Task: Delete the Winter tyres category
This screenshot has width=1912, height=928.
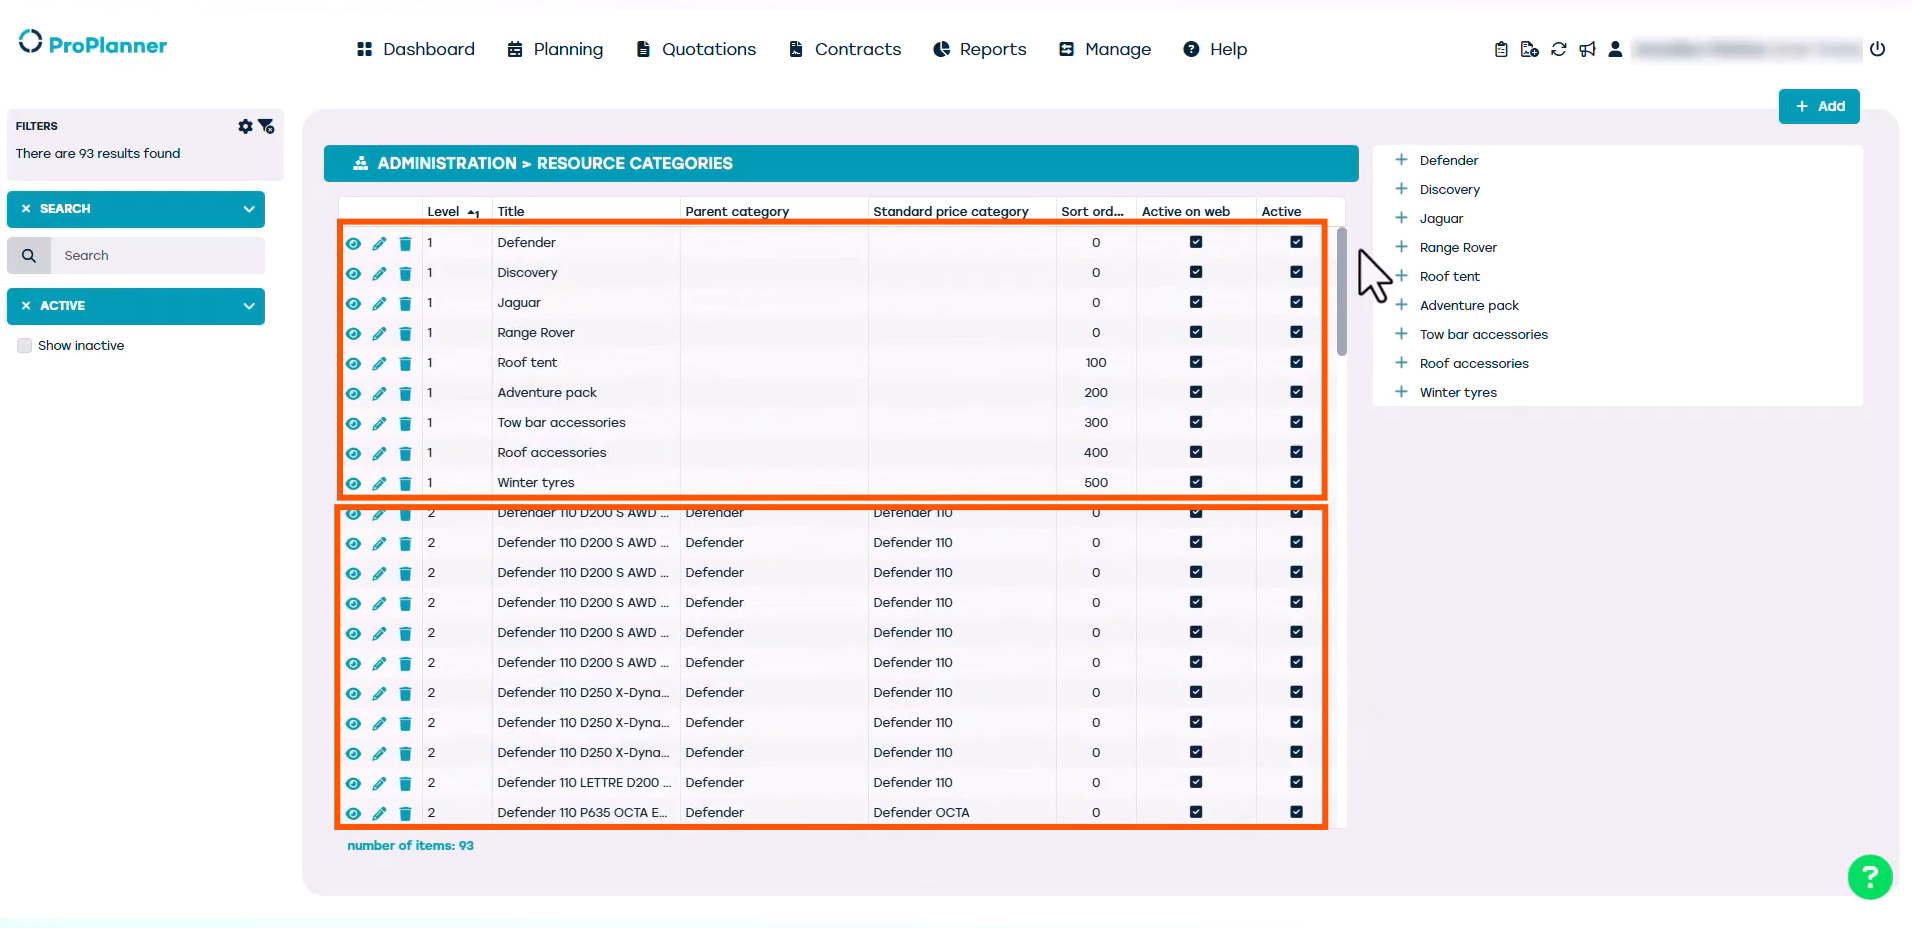Action: pos(405,484)
